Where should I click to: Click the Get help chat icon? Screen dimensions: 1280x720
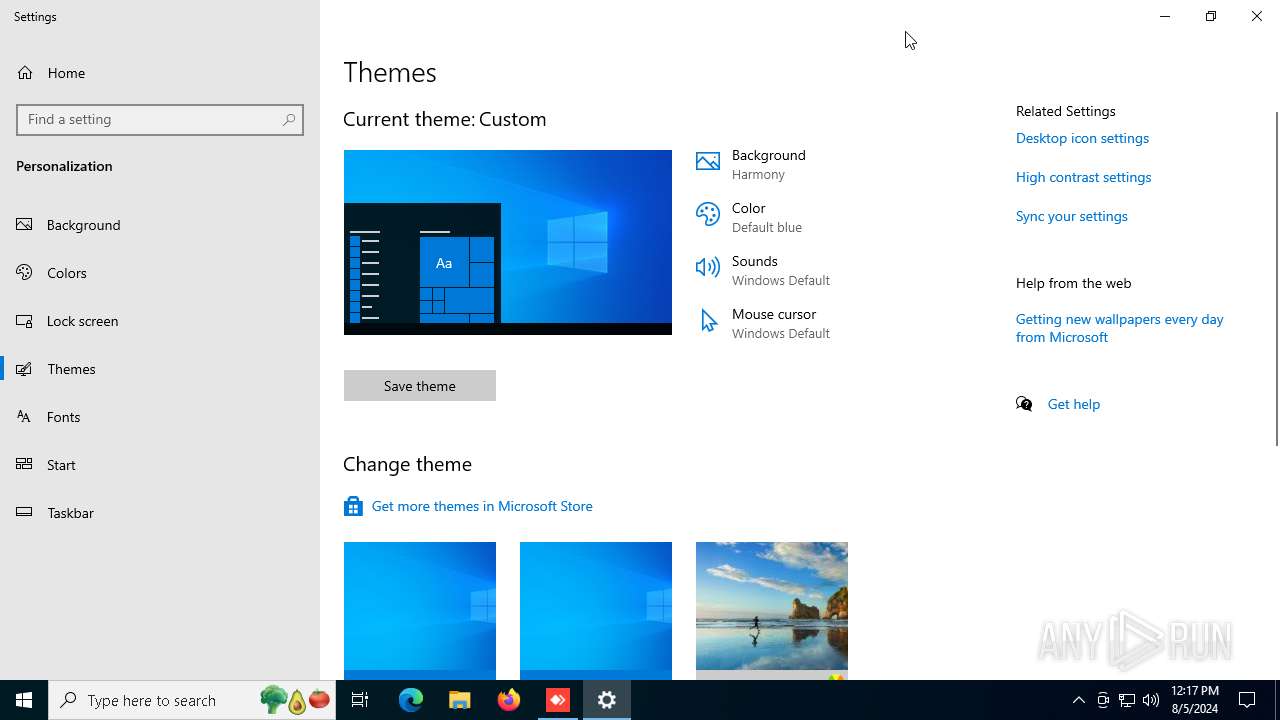1024,404
